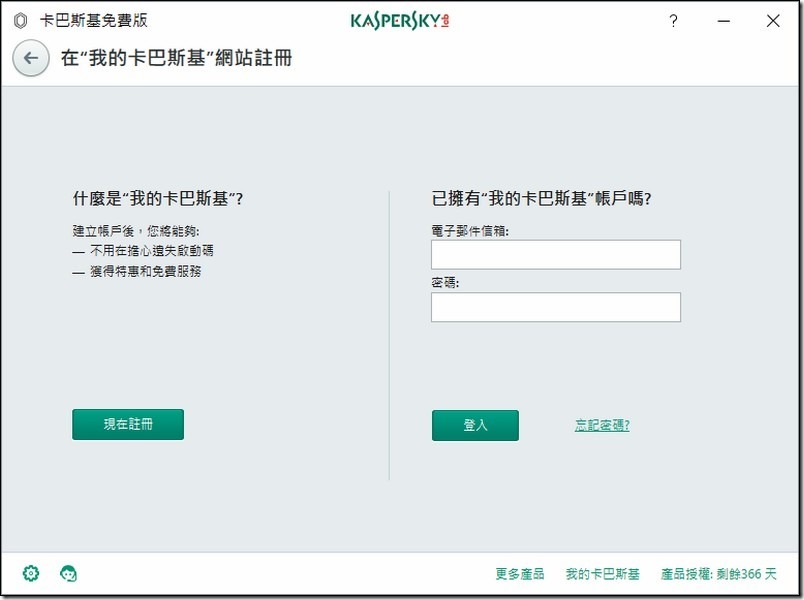Click the Kaspersky shield icon in title bar

[21, 21]
